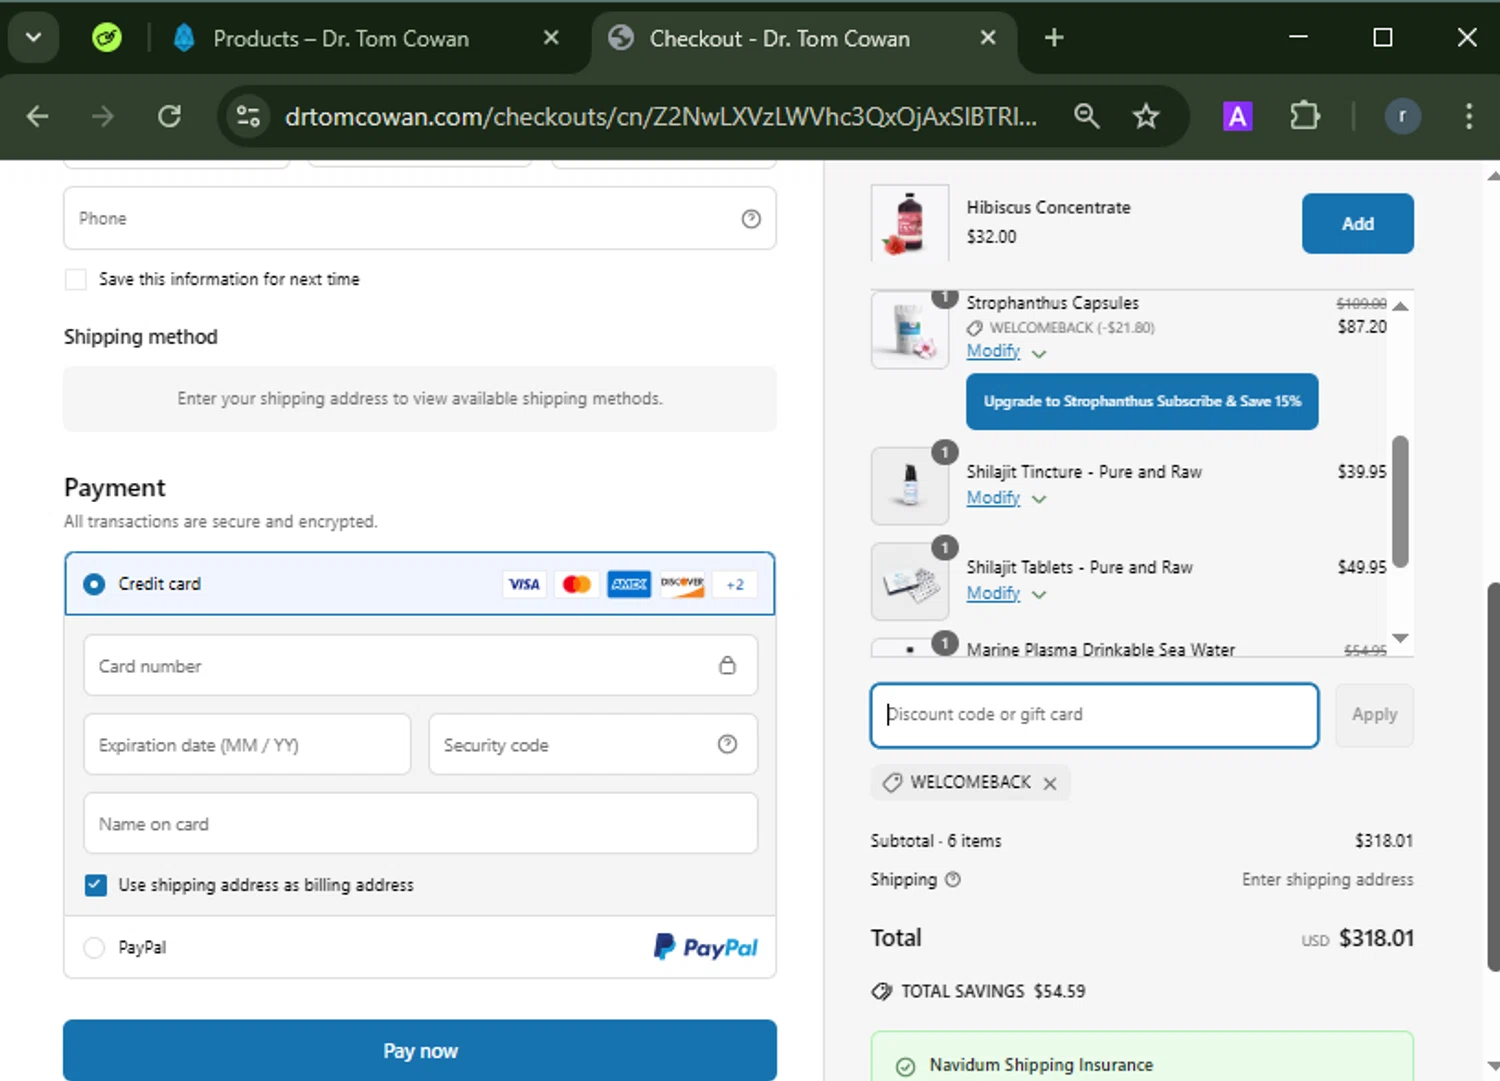Go forward to the next page

(103, 117)
